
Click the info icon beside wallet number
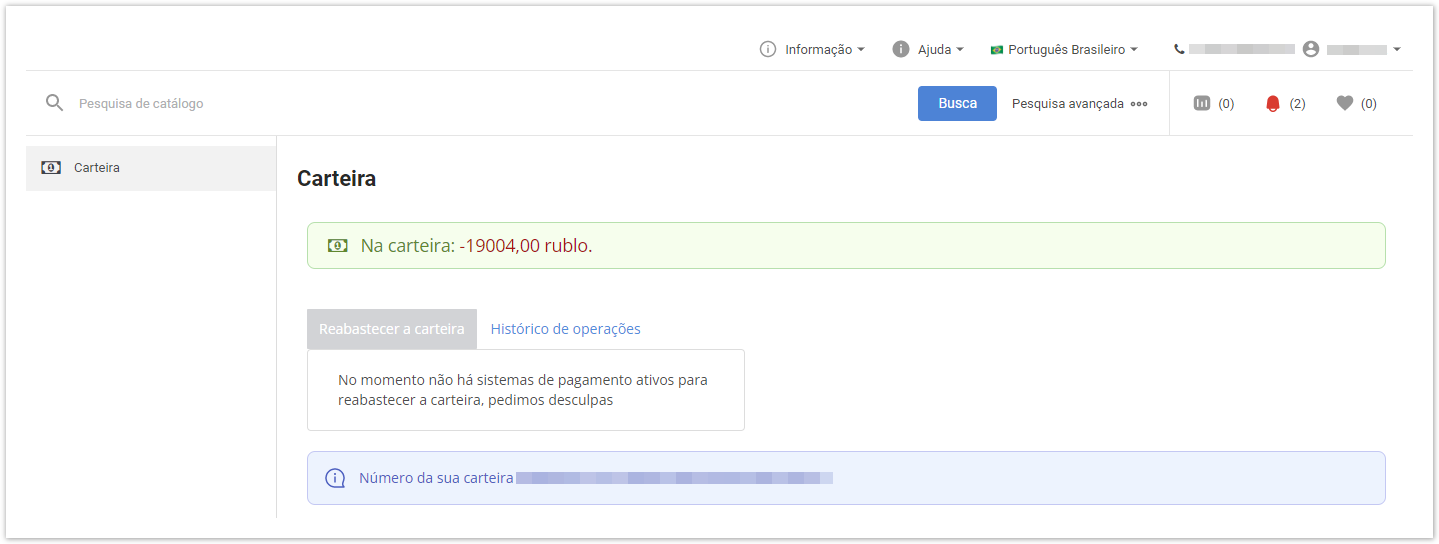(x=335, y=478)
